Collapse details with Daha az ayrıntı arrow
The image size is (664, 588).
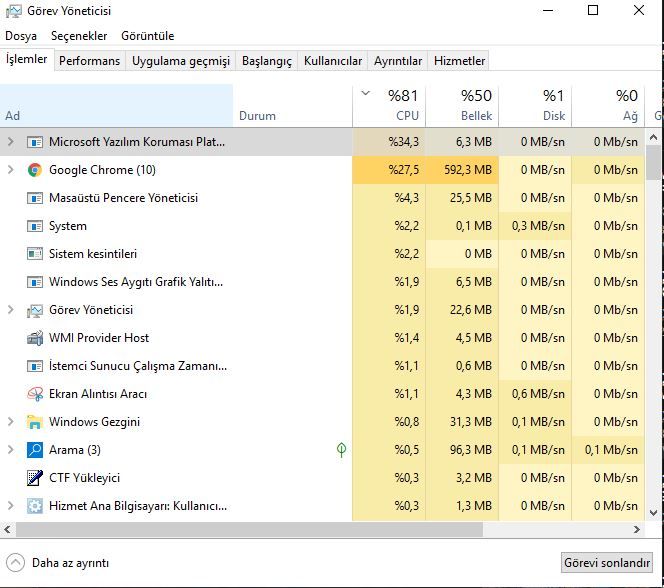click(15, 563)
